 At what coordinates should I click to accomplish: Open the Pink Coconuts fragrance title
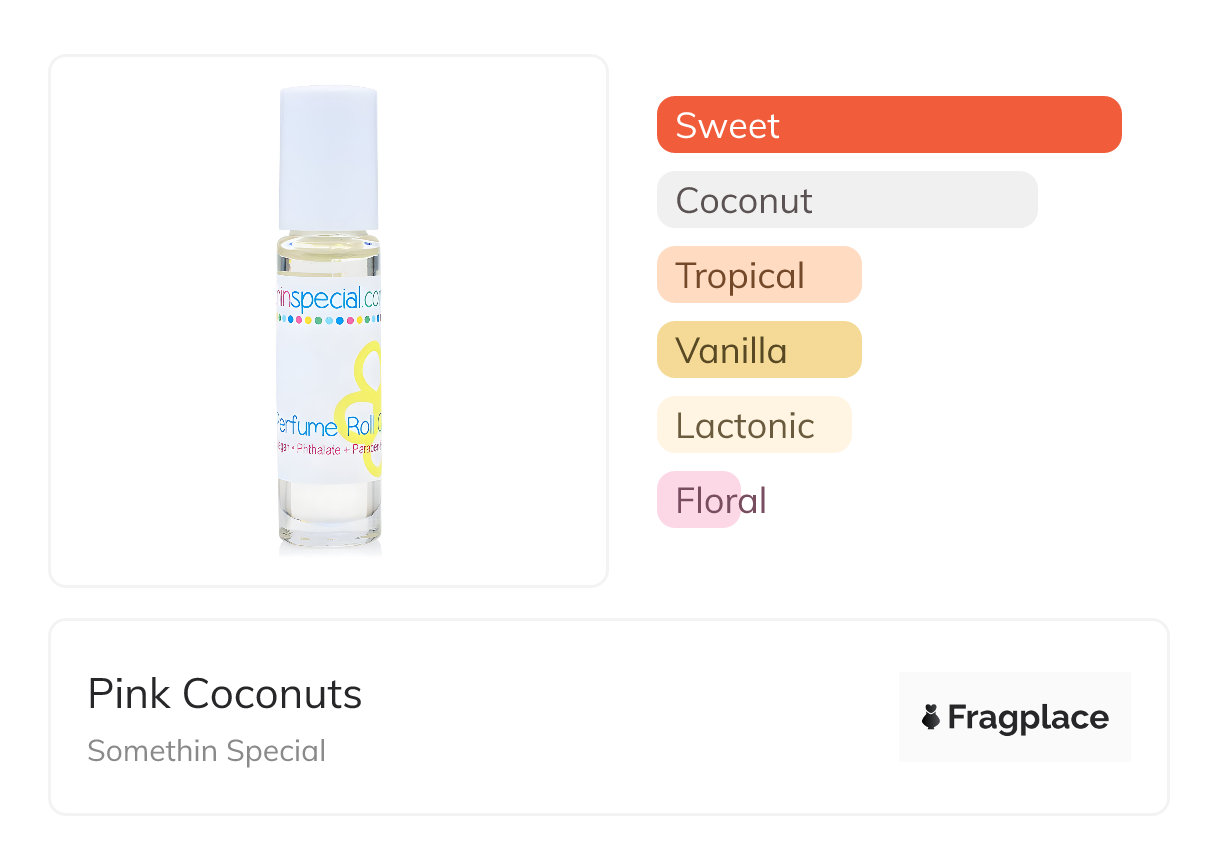tap(225, 694)
